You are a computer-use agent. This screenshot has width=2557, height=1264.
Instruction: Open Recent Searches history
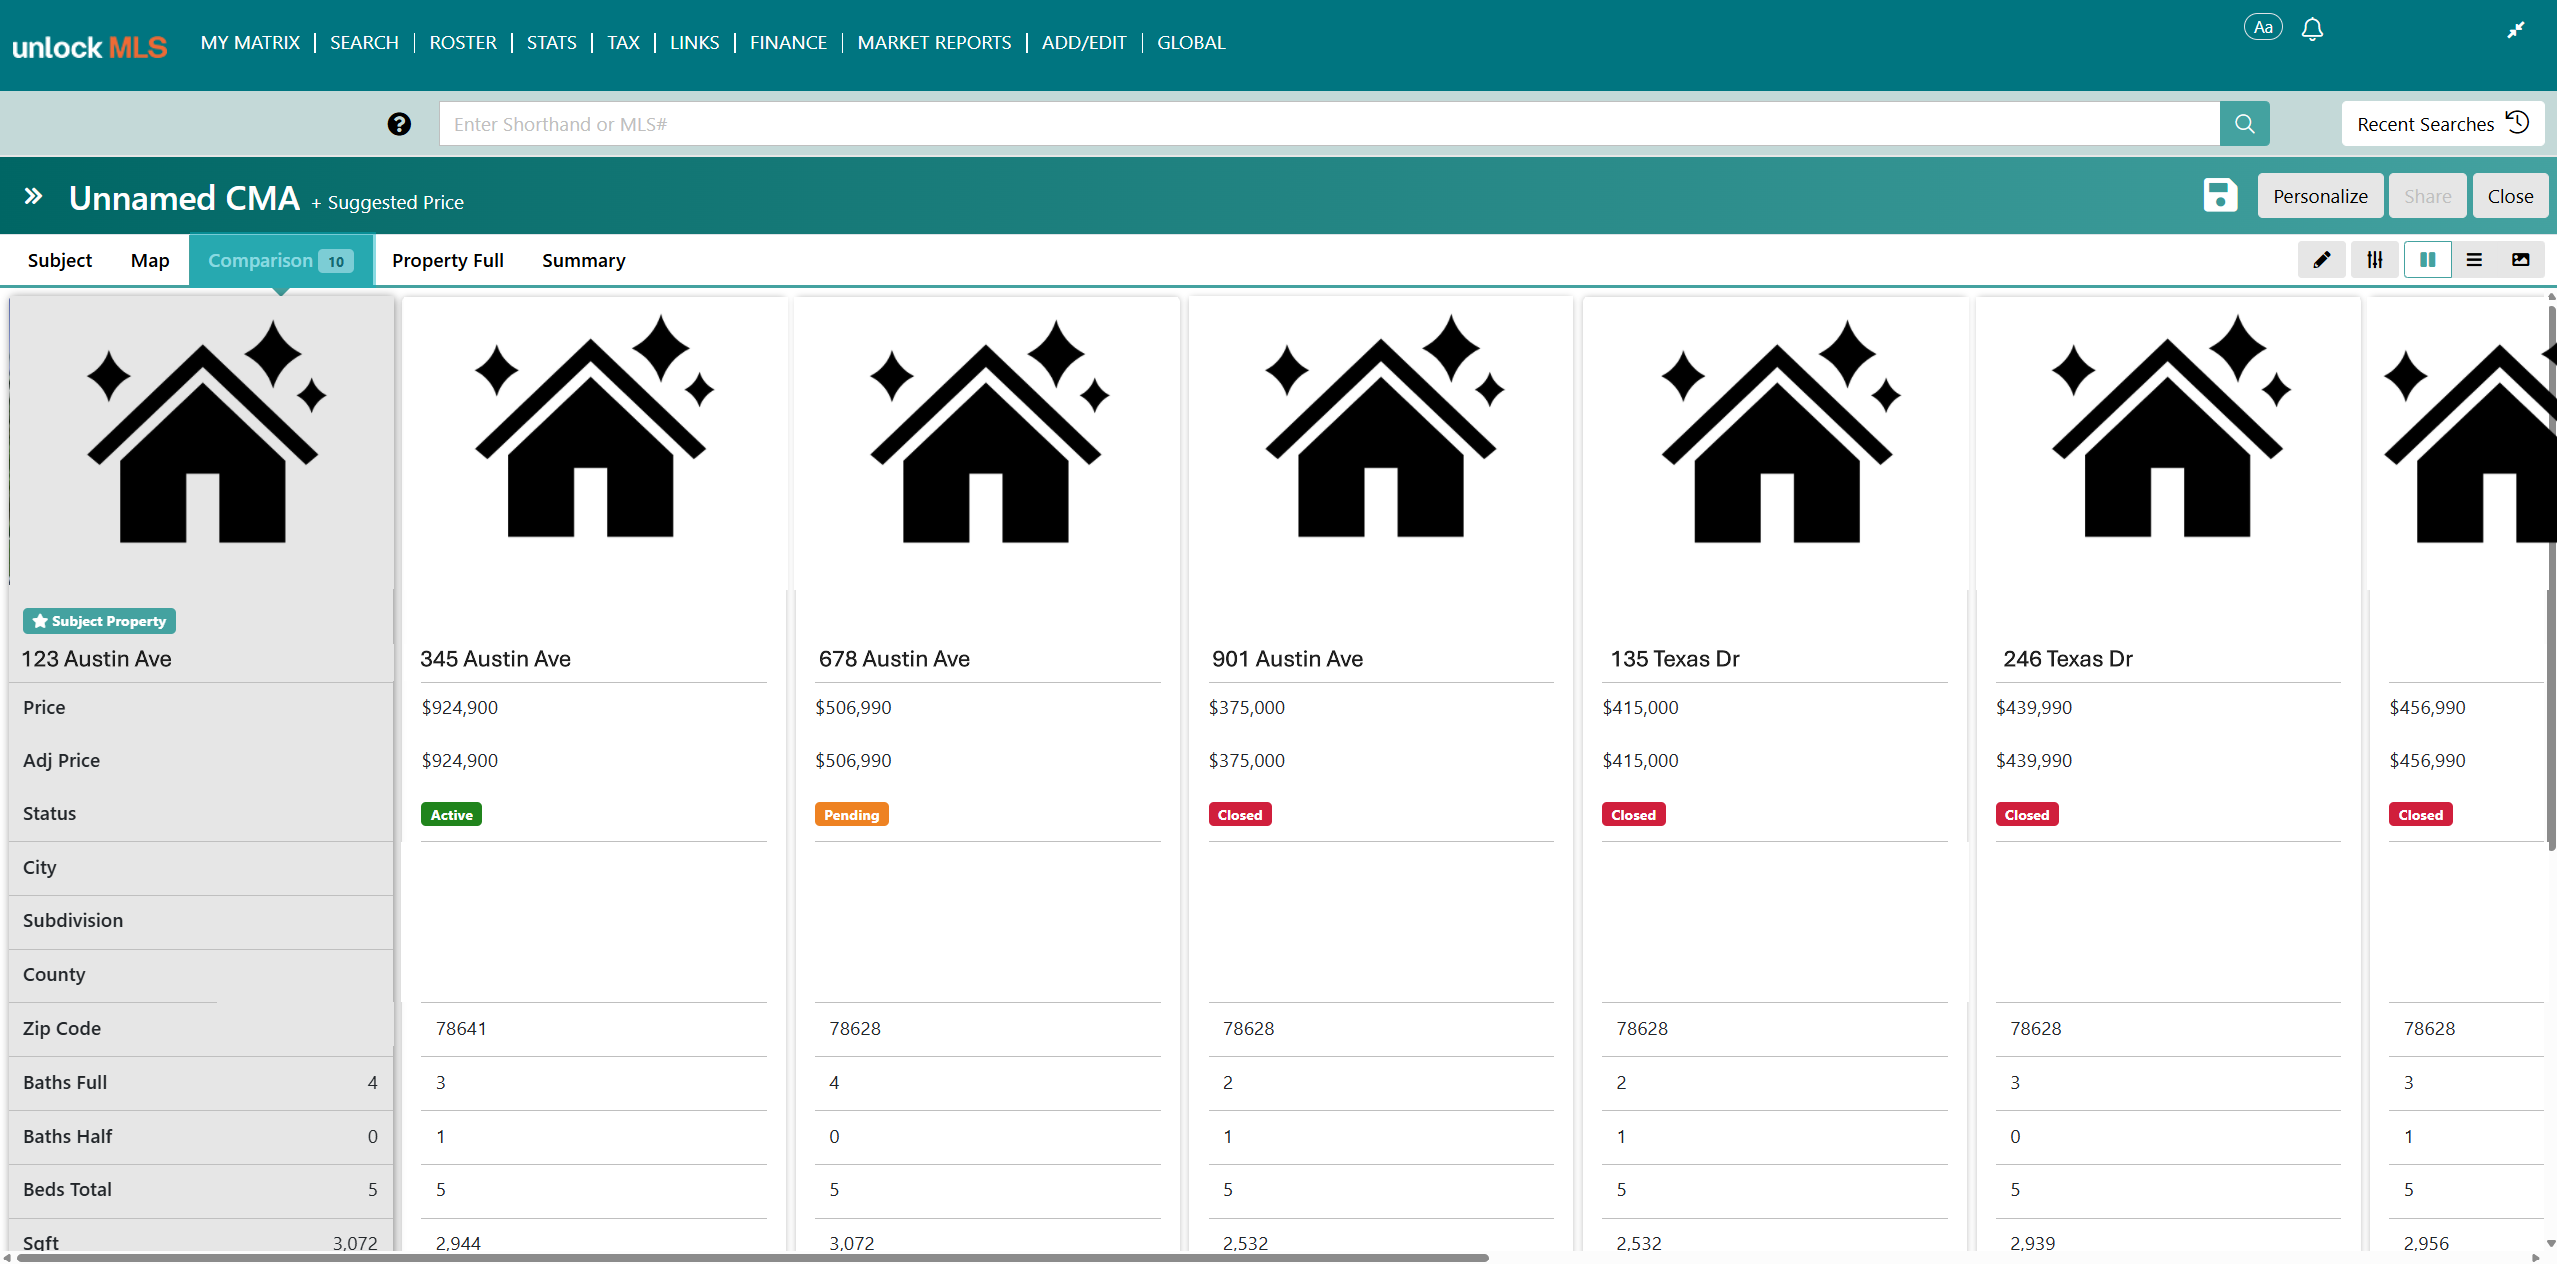(x=2442, y=124)
